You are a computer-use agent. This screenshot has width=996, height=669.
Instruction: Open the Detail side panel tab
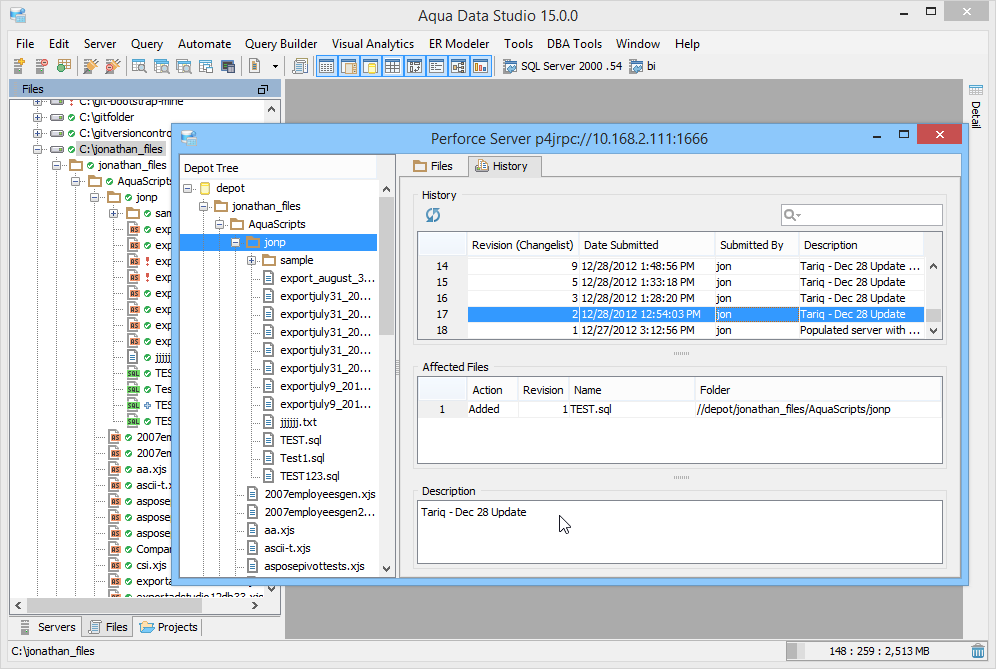pyautogui.click(x=976, y=106)
